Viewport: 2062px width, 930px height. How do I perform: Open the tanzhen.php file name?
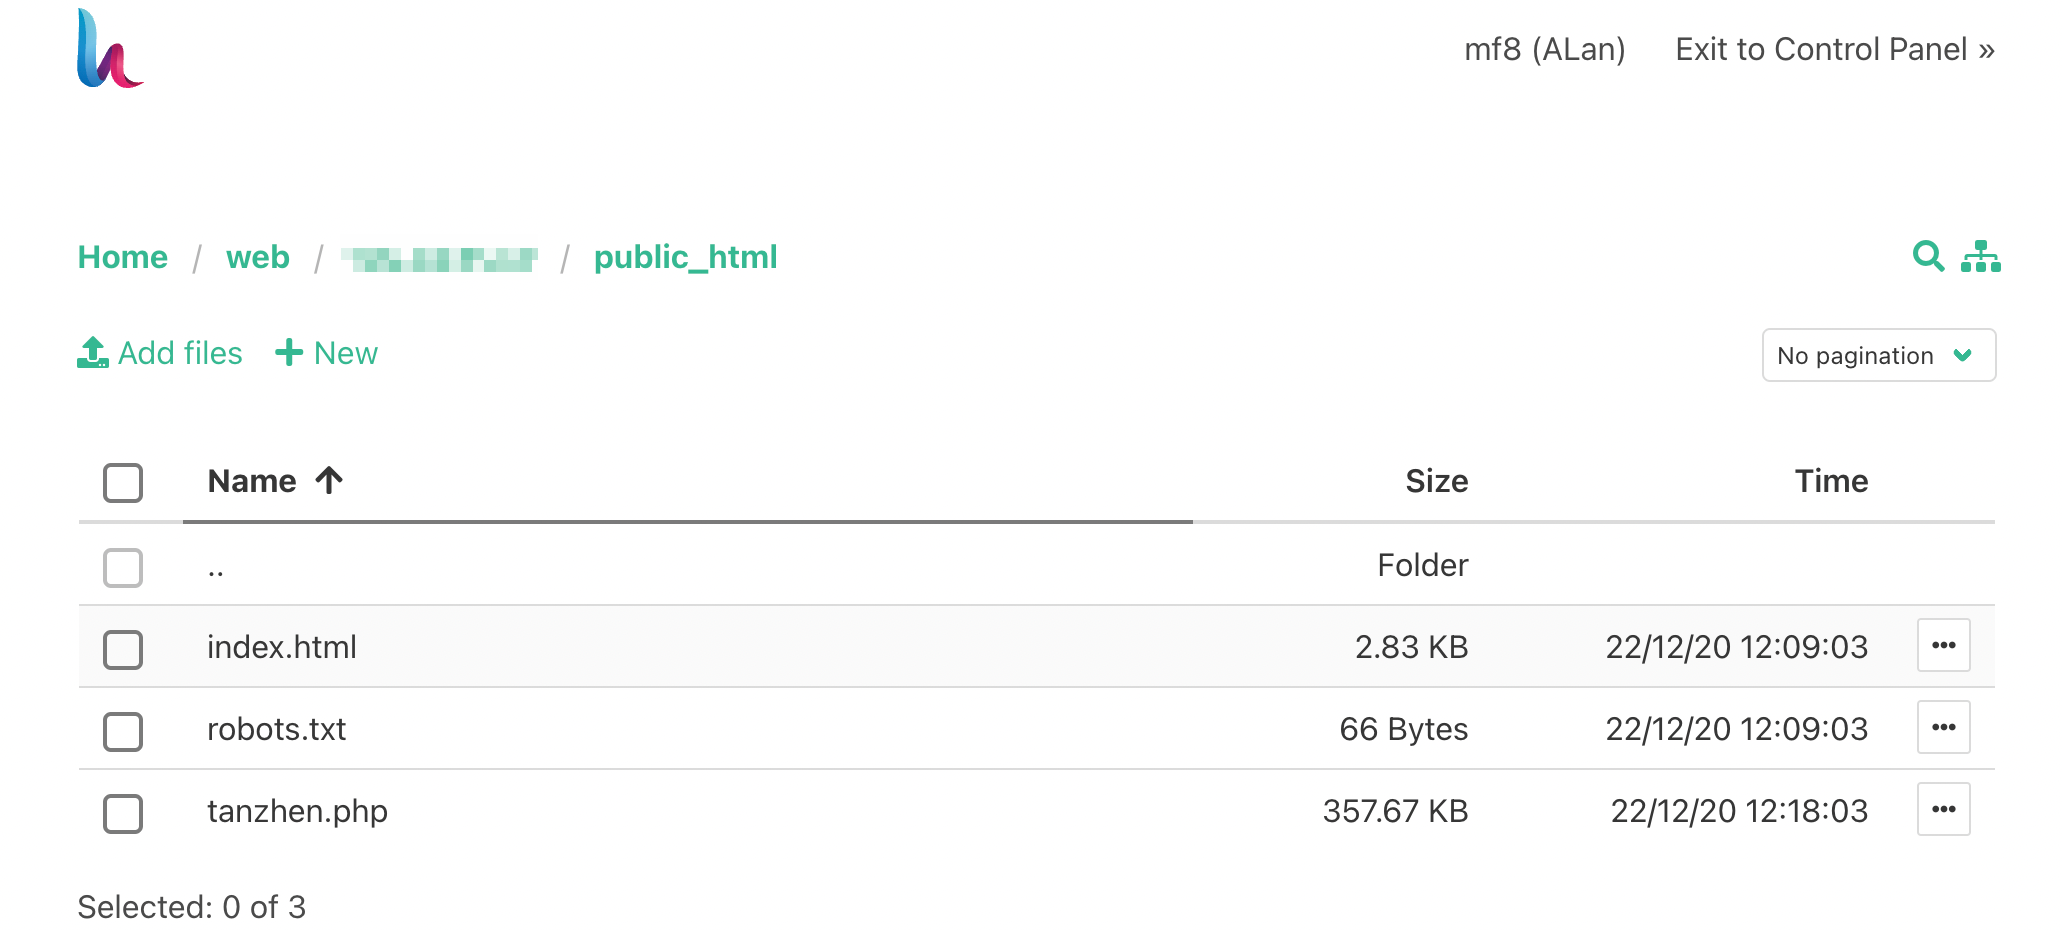pos(297,811)
